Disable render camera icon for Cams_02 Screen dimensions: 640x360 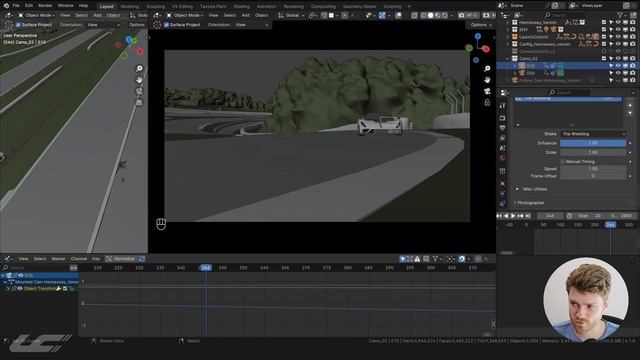pos(633,58)
